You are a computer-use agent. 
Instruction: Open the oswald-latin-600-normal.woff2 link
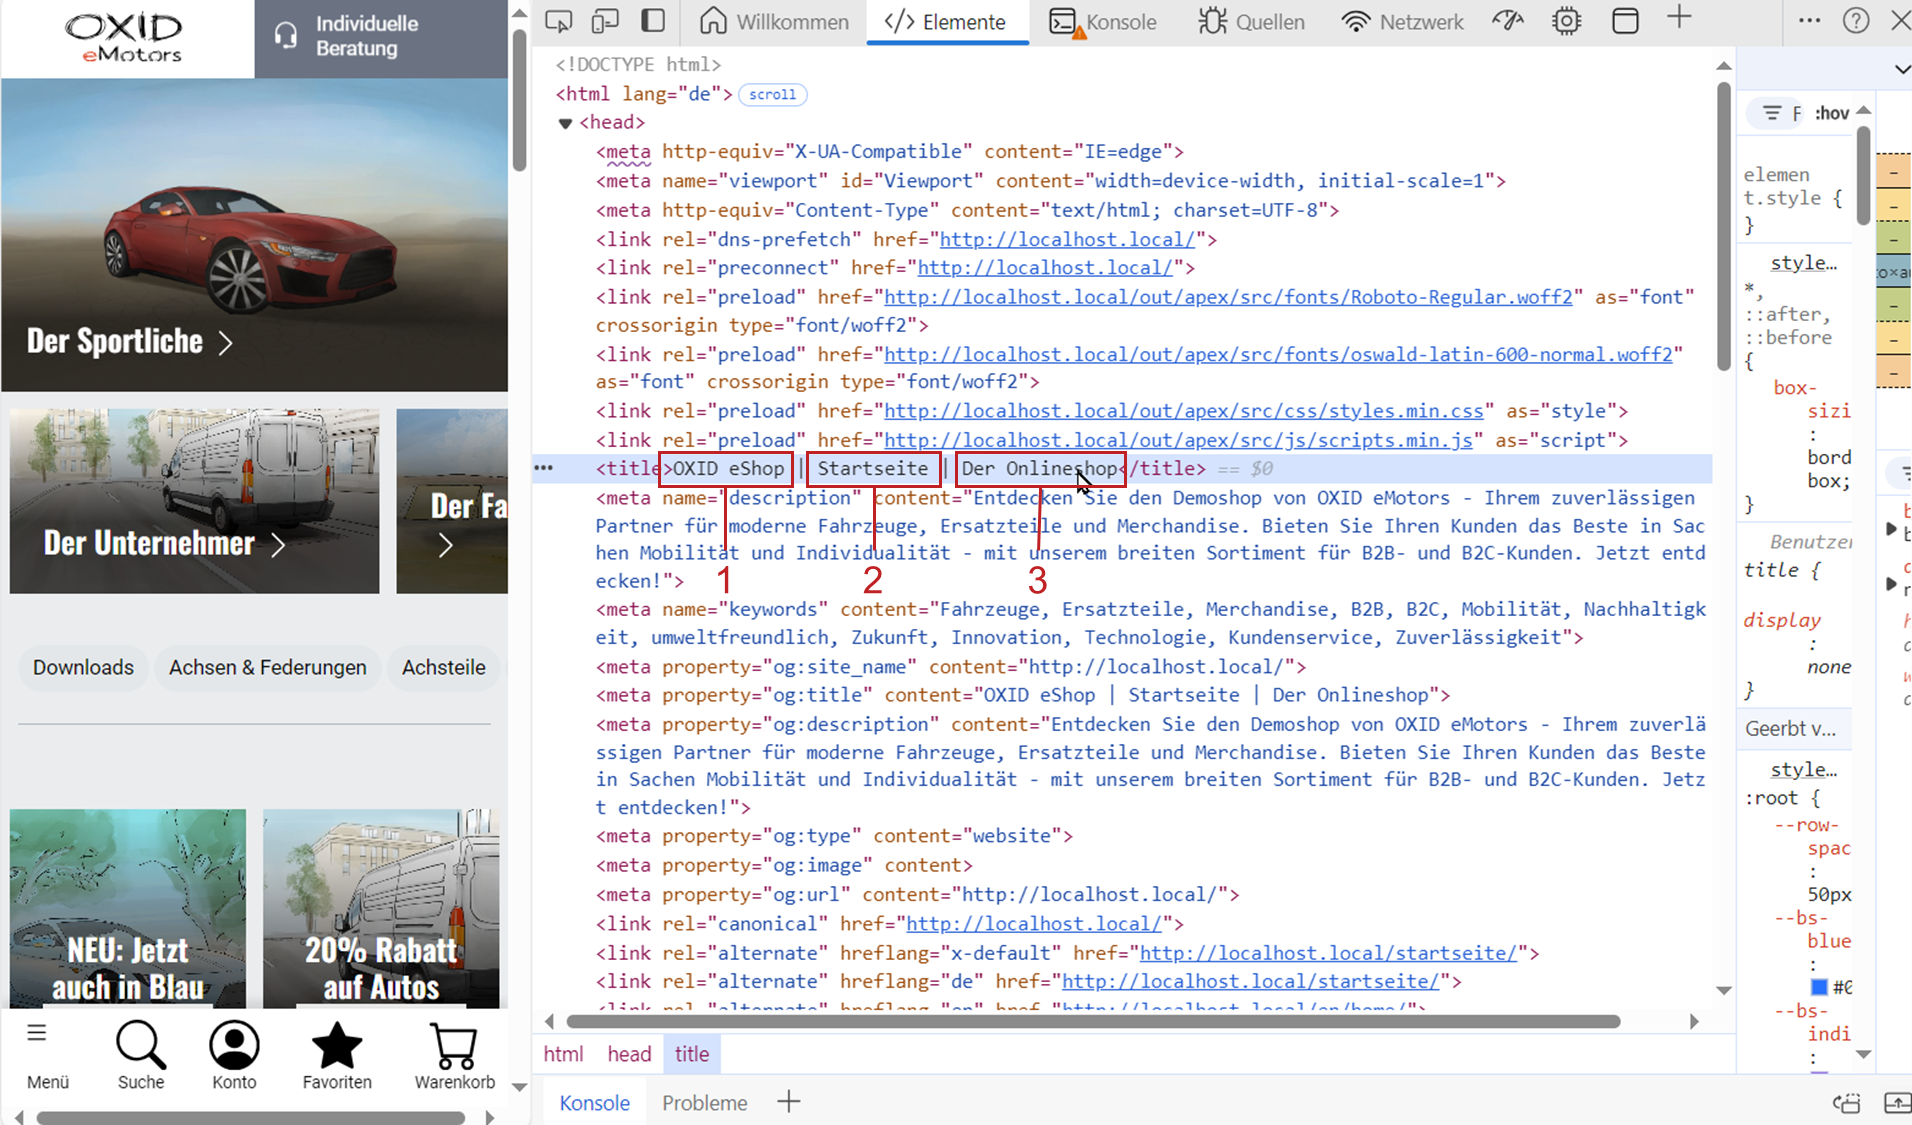click(1278, 355)
